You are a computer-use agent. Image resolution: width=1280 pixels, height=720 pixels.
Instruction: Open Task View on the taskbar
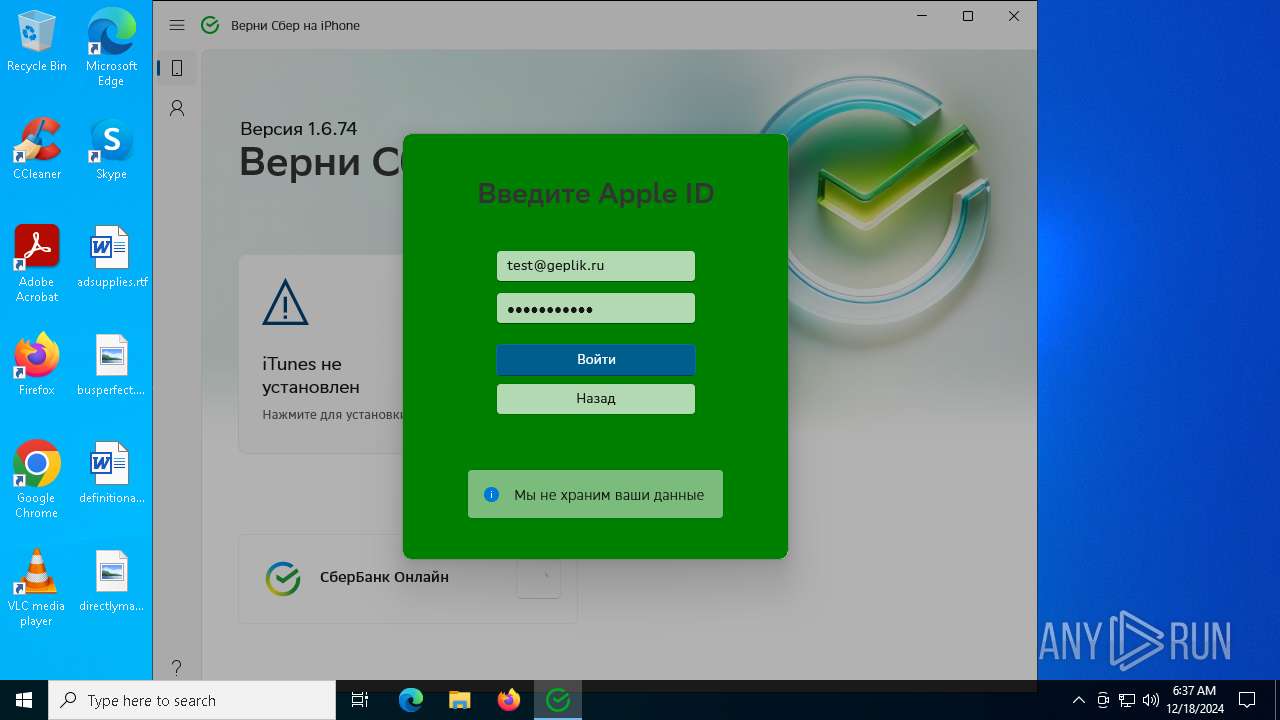360,700
